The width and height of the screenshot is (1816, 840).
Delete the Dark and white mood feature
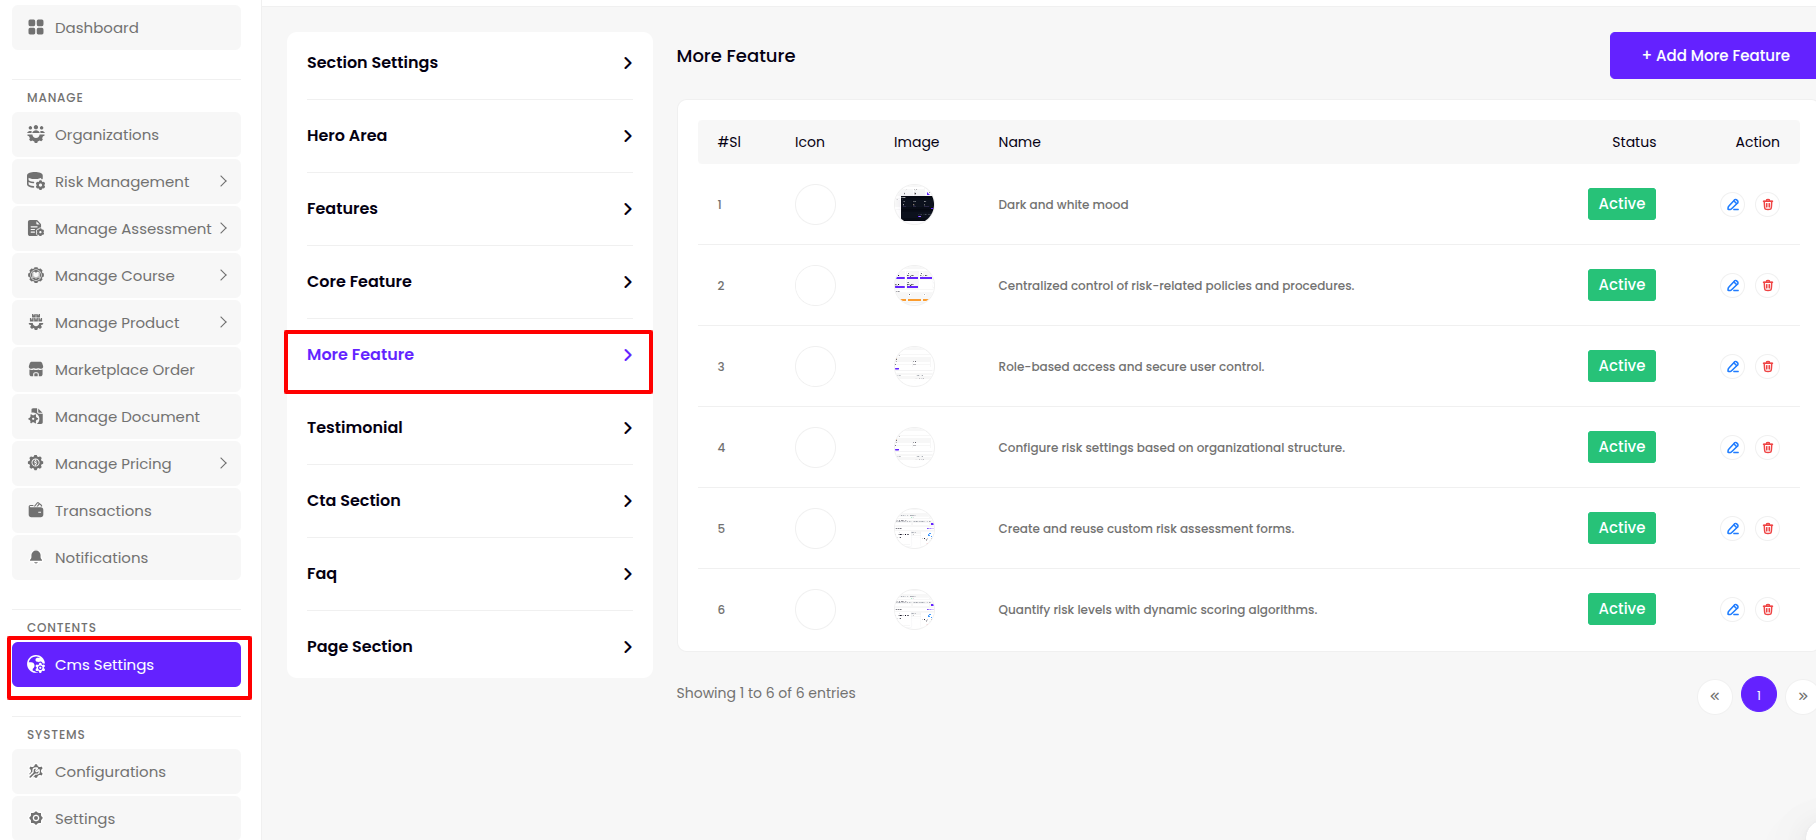point(1768,205)
